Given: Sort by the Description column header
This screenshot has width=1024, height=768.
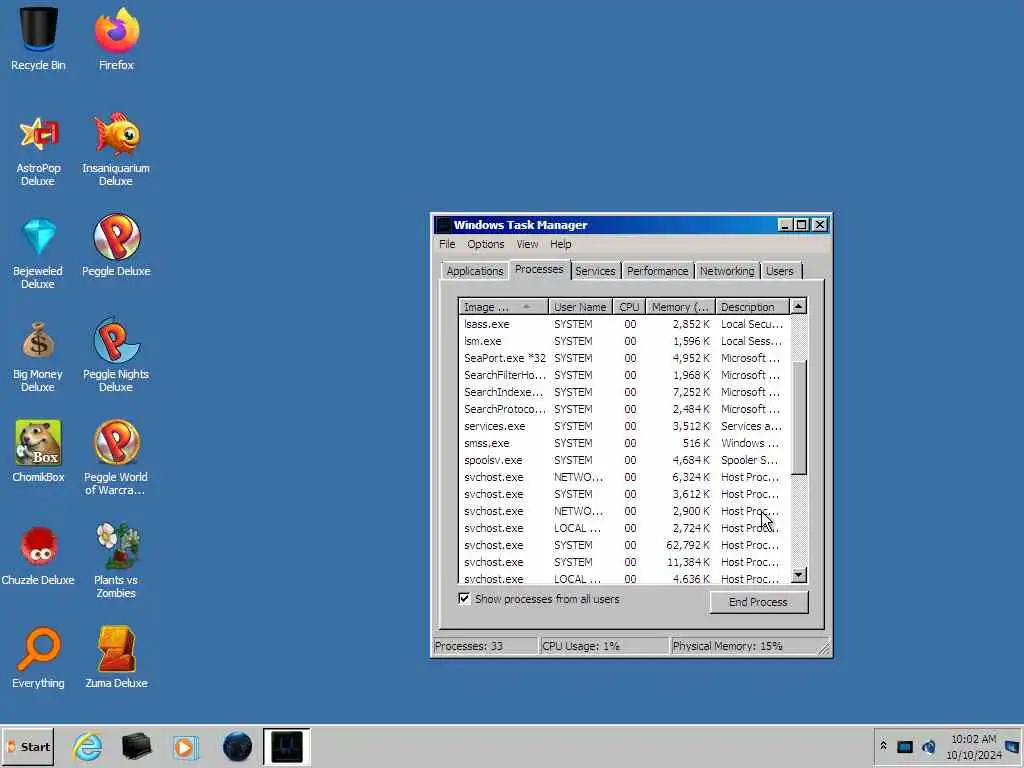Looking at the screenshot, I should [x=752, y=307].
